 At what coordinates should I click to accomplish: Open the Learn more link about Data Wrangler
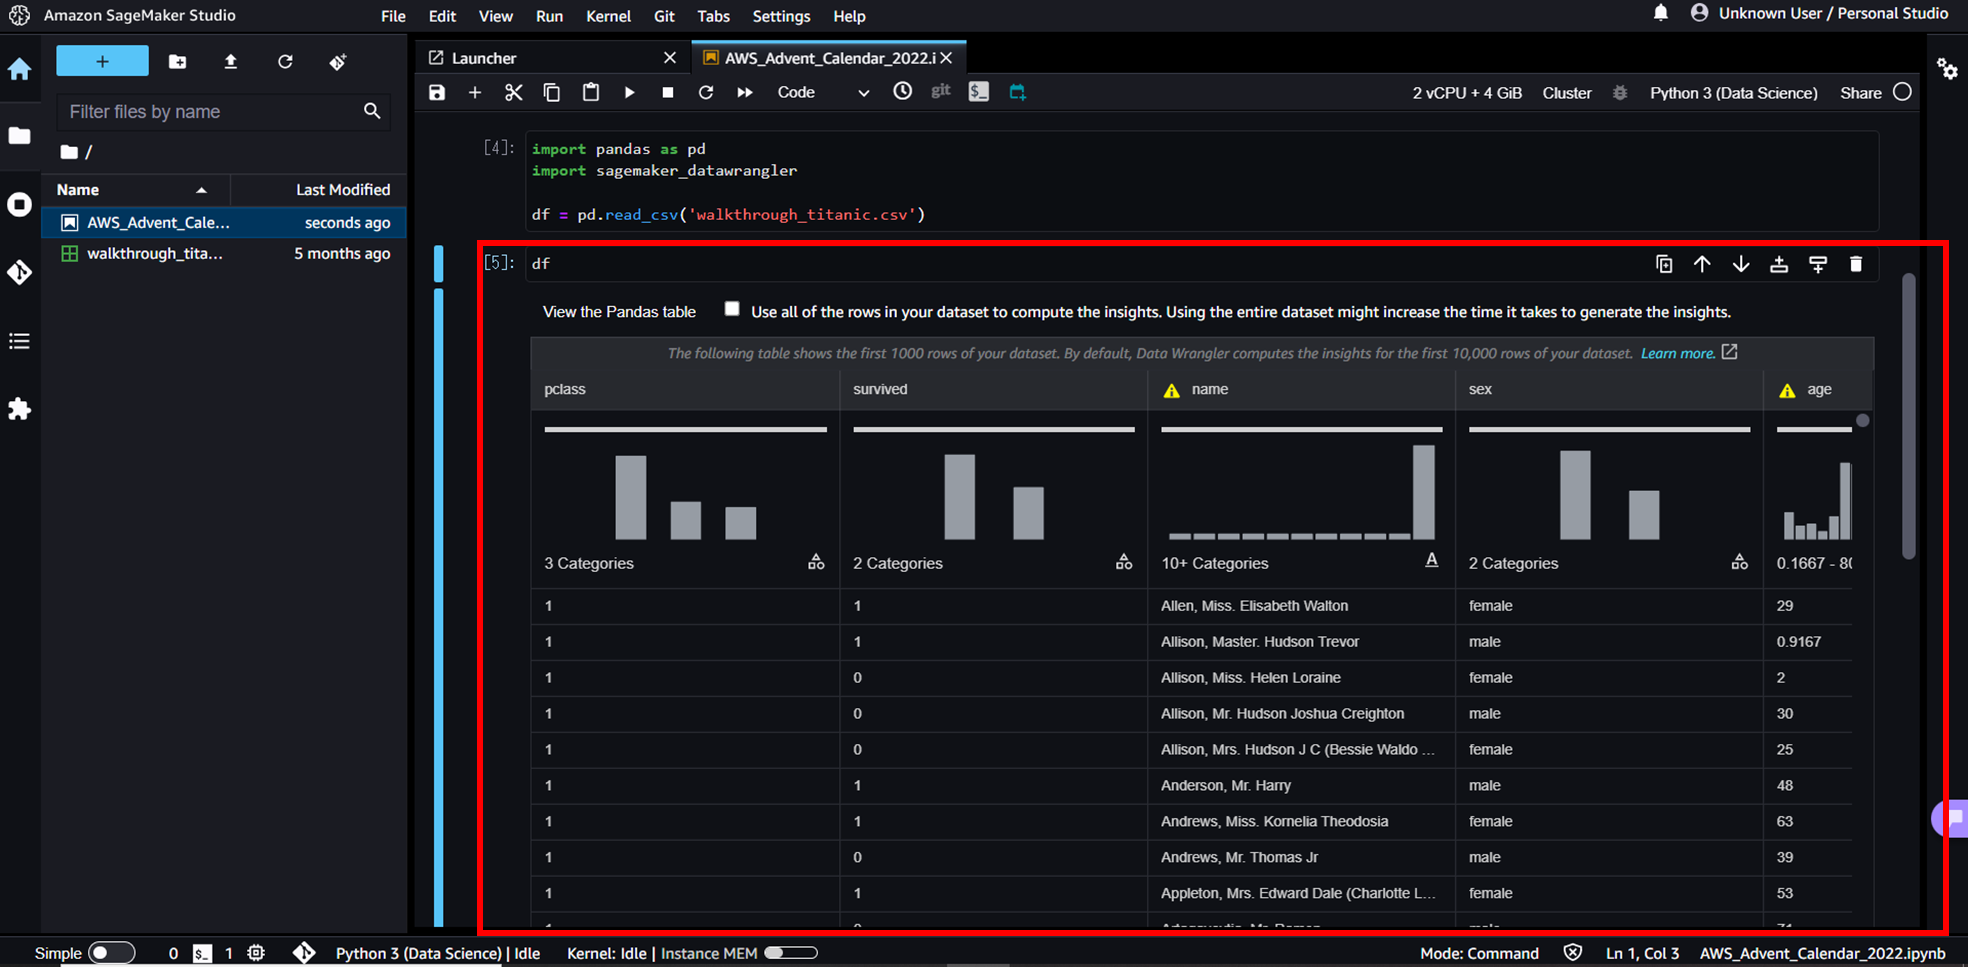(1678, 352)
